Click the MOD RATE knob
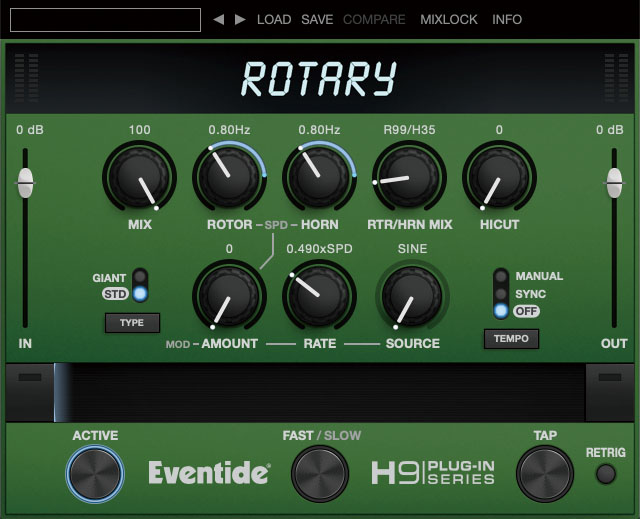 (319, 296)
